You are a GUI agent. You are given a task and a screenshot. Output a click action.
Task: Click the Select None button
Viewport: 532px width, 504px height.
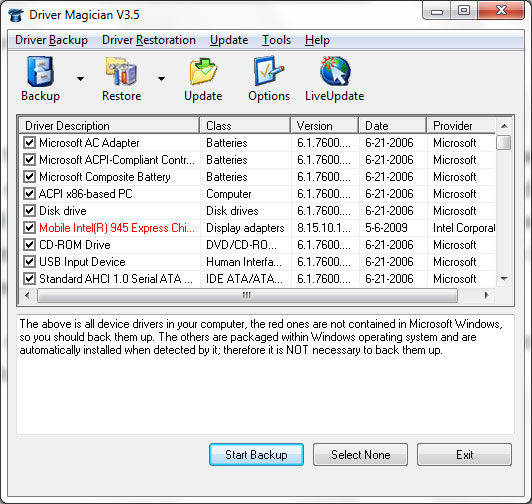tap(360, 454)
